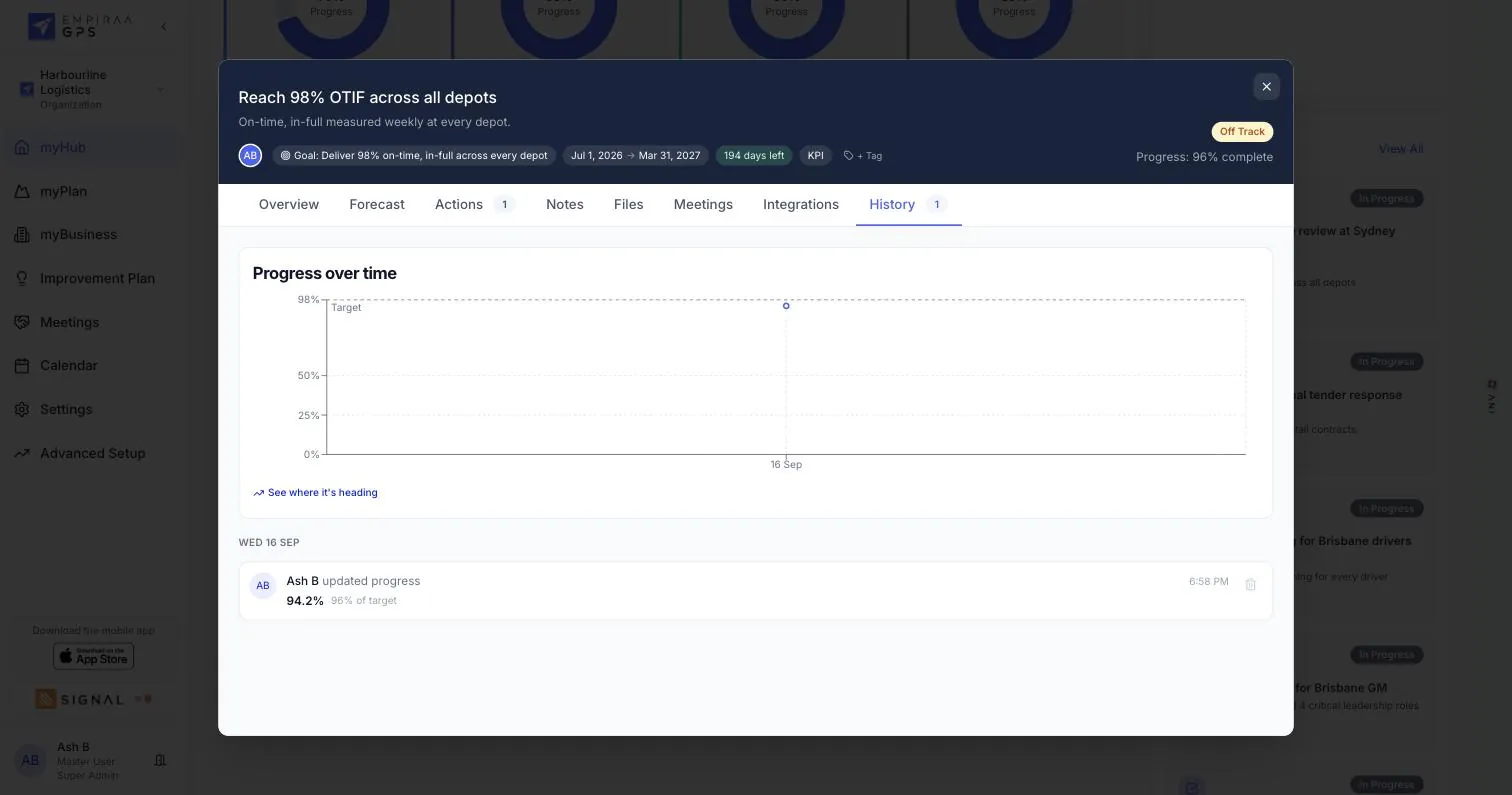Screen dimensions: 1512x795
Task: Click the 16 Sep data point on chart
Action: click(786, 306)
